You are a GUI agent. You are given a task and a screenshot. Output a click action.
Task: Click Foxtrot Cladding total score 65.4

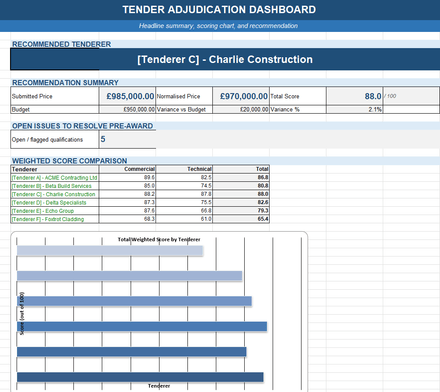(241, 219)
